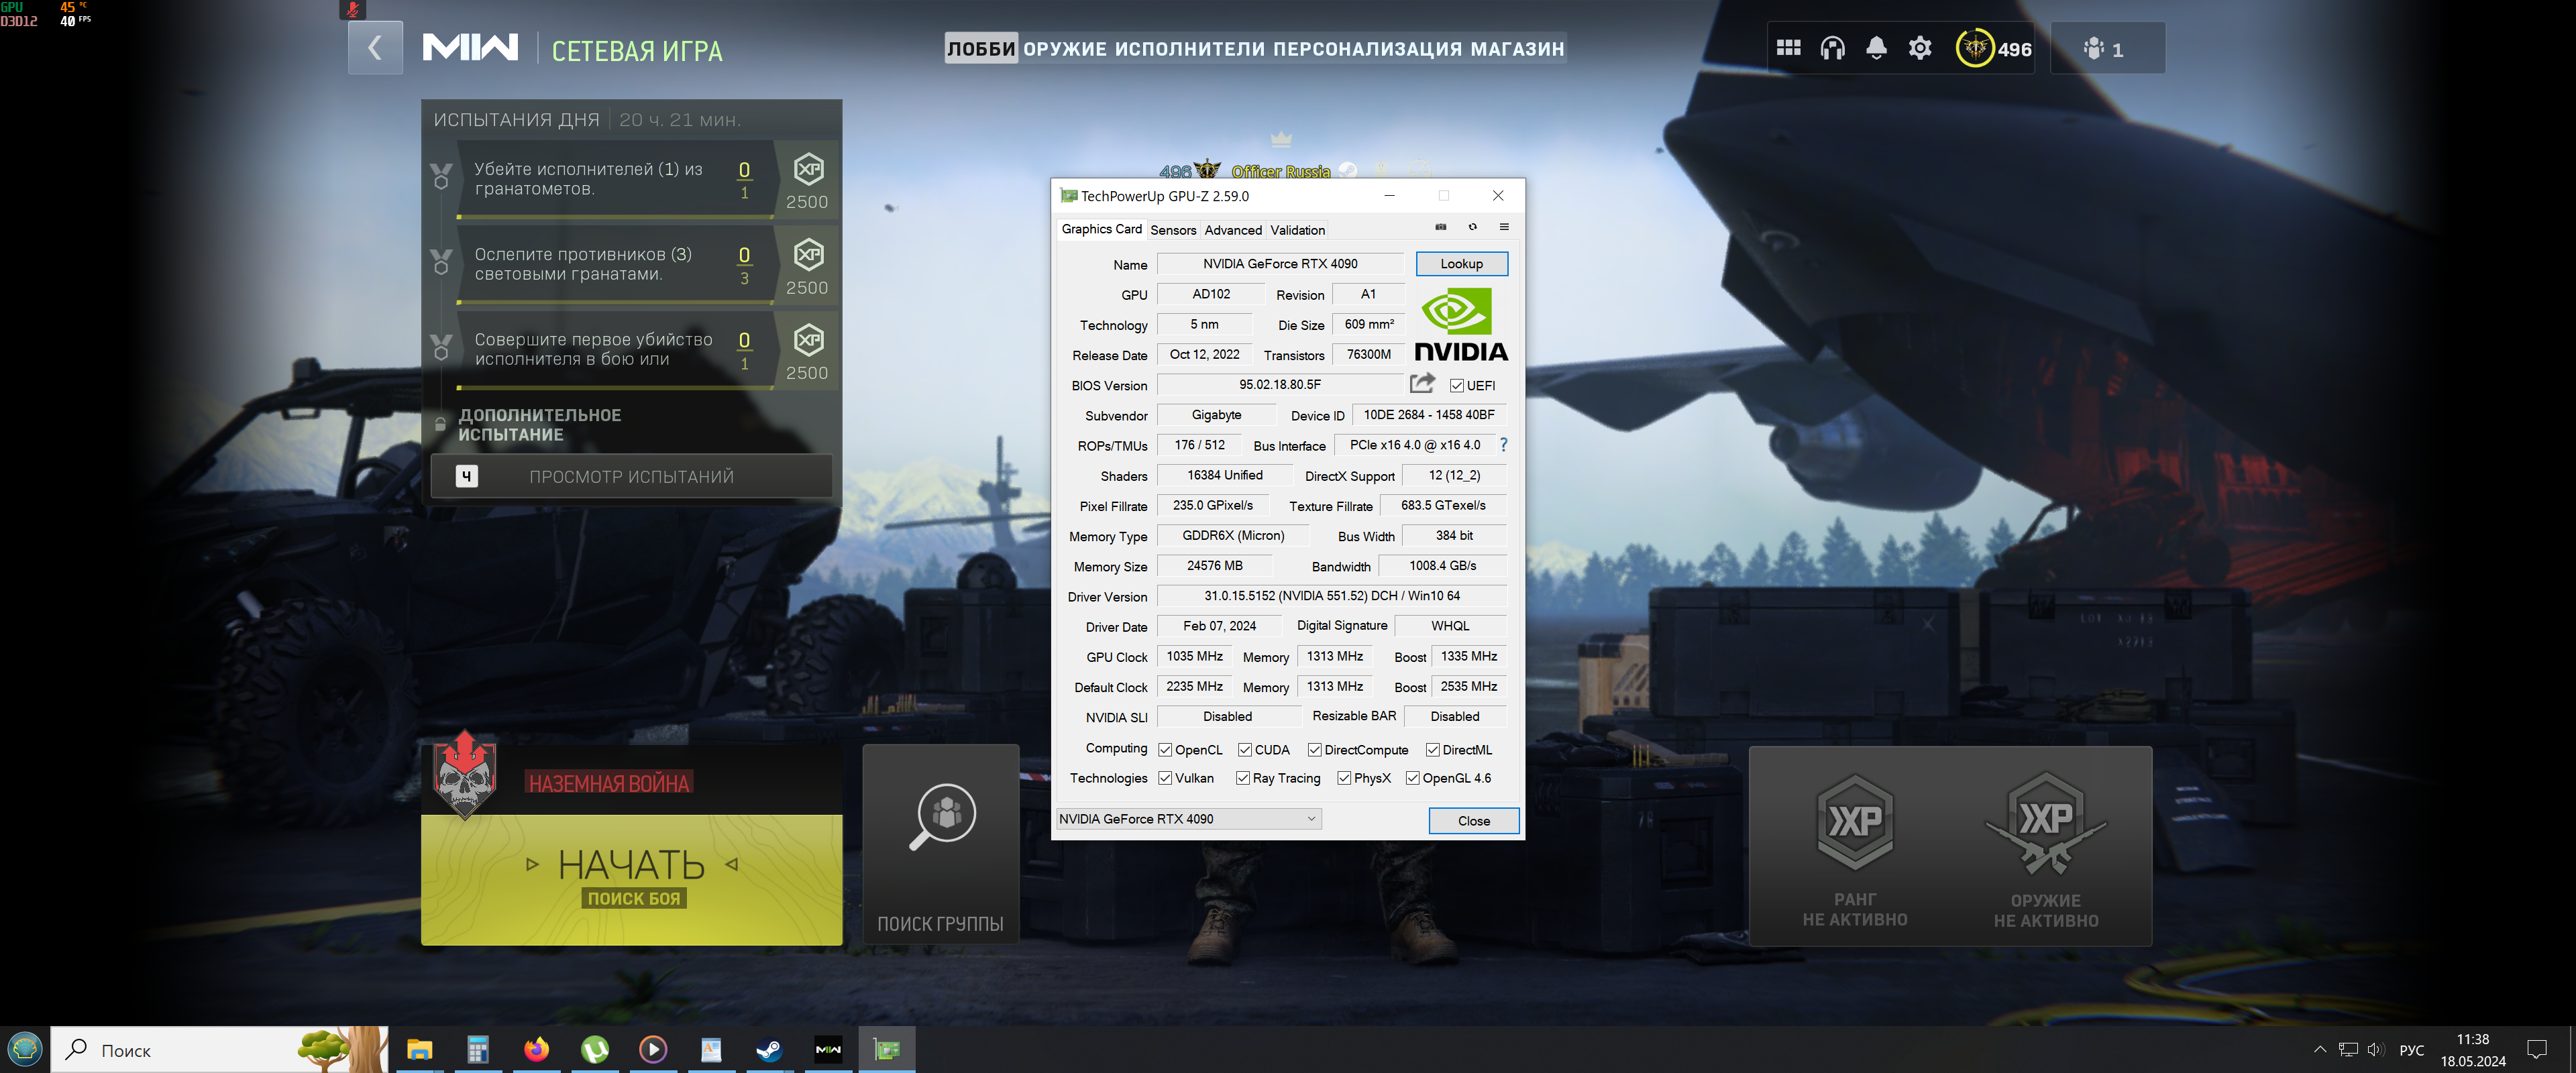
Task: Open the GPU-Z hamburger menu icon
Action: [x=1503, y=227]
